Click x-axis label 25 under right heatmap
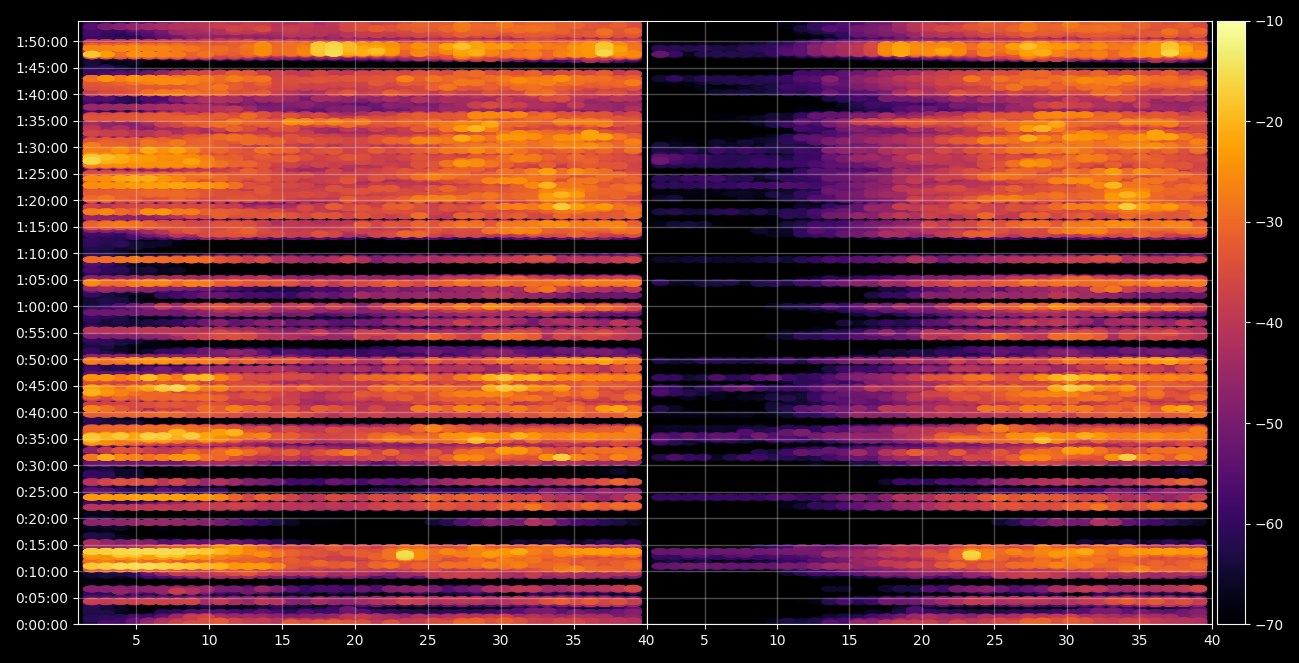The height and width of the screenshot is (663, 1299). (x=994, y=641)
